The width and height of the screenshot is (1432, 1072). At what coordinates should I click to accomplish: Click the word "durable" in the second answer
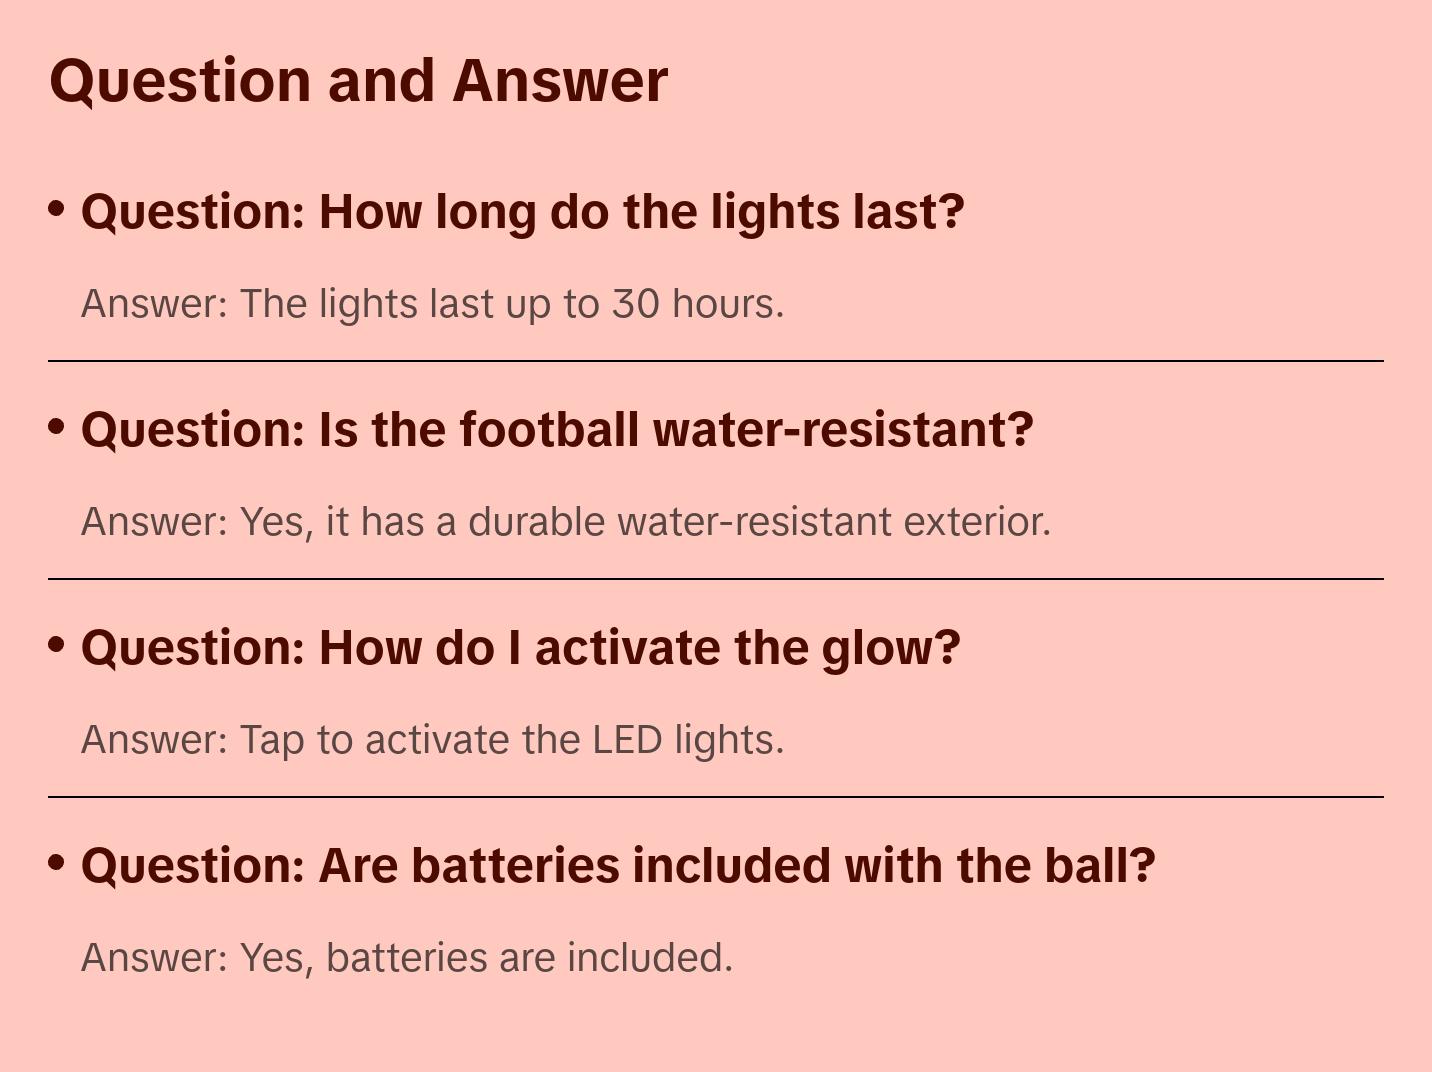[536, 522]
